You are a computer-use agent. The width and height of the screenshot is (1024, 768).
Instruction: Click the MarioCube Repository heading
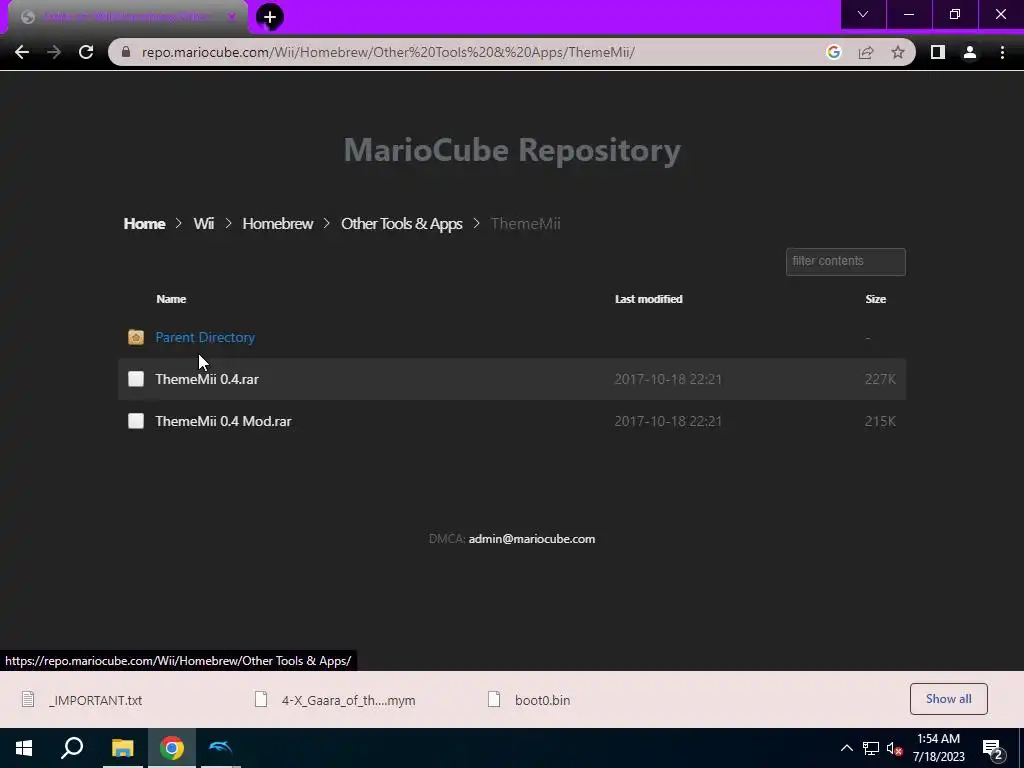[512, 150]
